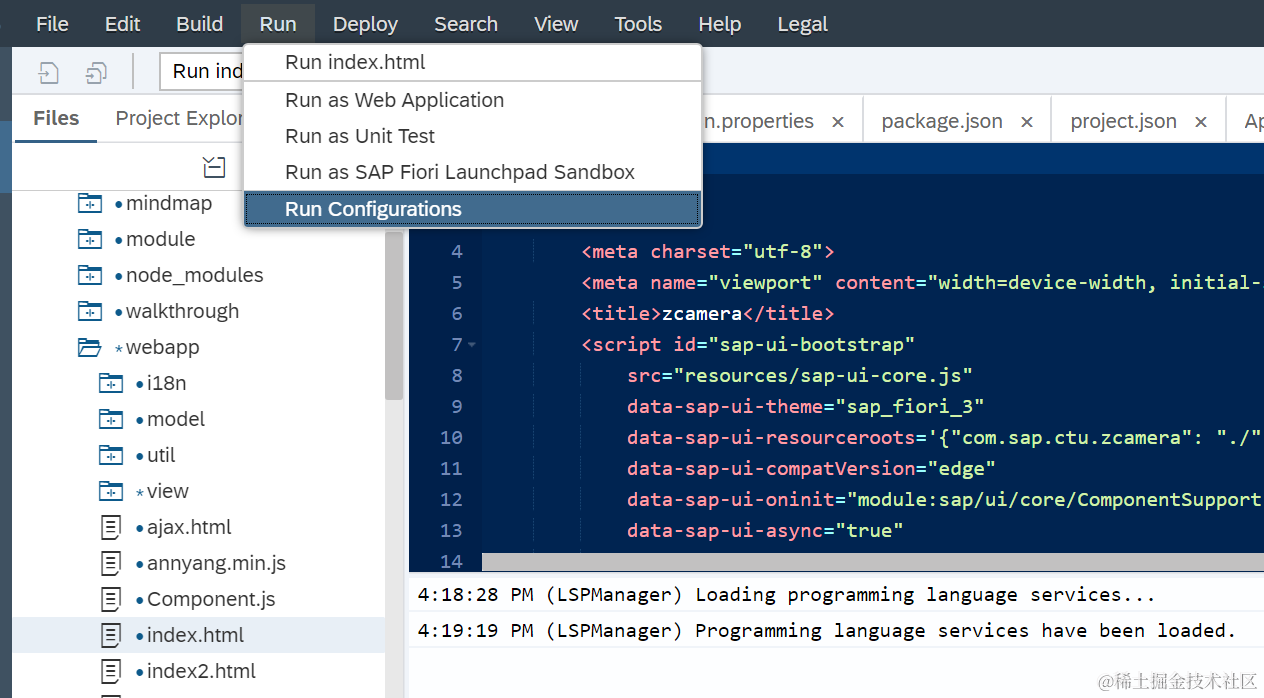Image resolution: width=1264 pixels, height=698 pixels.
Task: Click the index.html file icon
Action: point(111,635)
